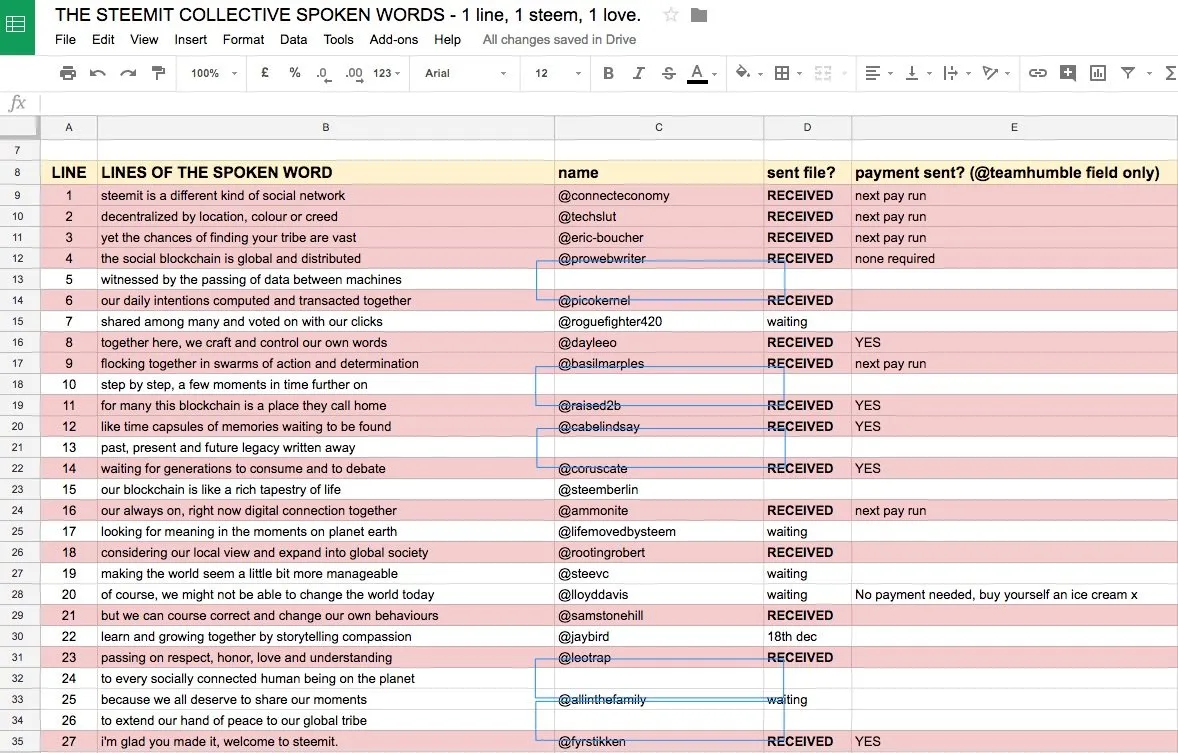Expand the horizontal align dropdown arrow
This screenshot has width=1178, height=753.
pos(890,74)
